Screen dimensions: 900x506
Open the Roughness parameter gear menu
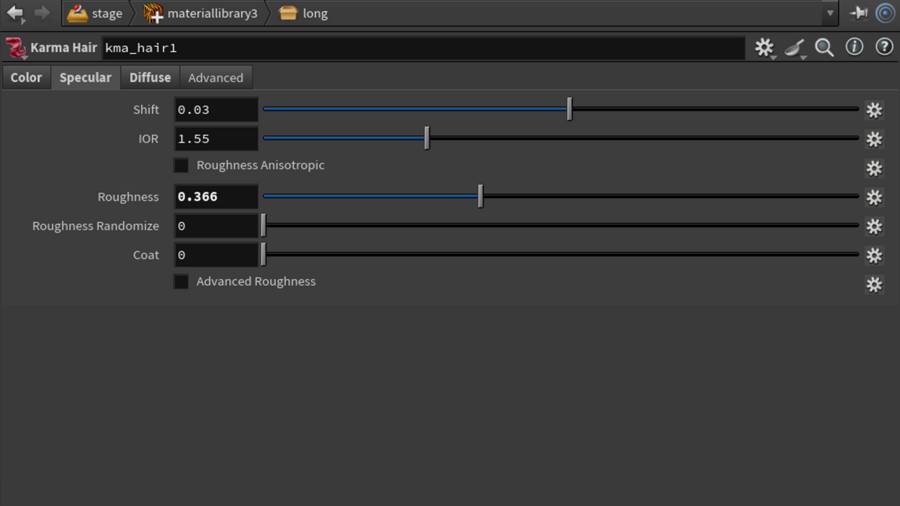pos(874,197)
